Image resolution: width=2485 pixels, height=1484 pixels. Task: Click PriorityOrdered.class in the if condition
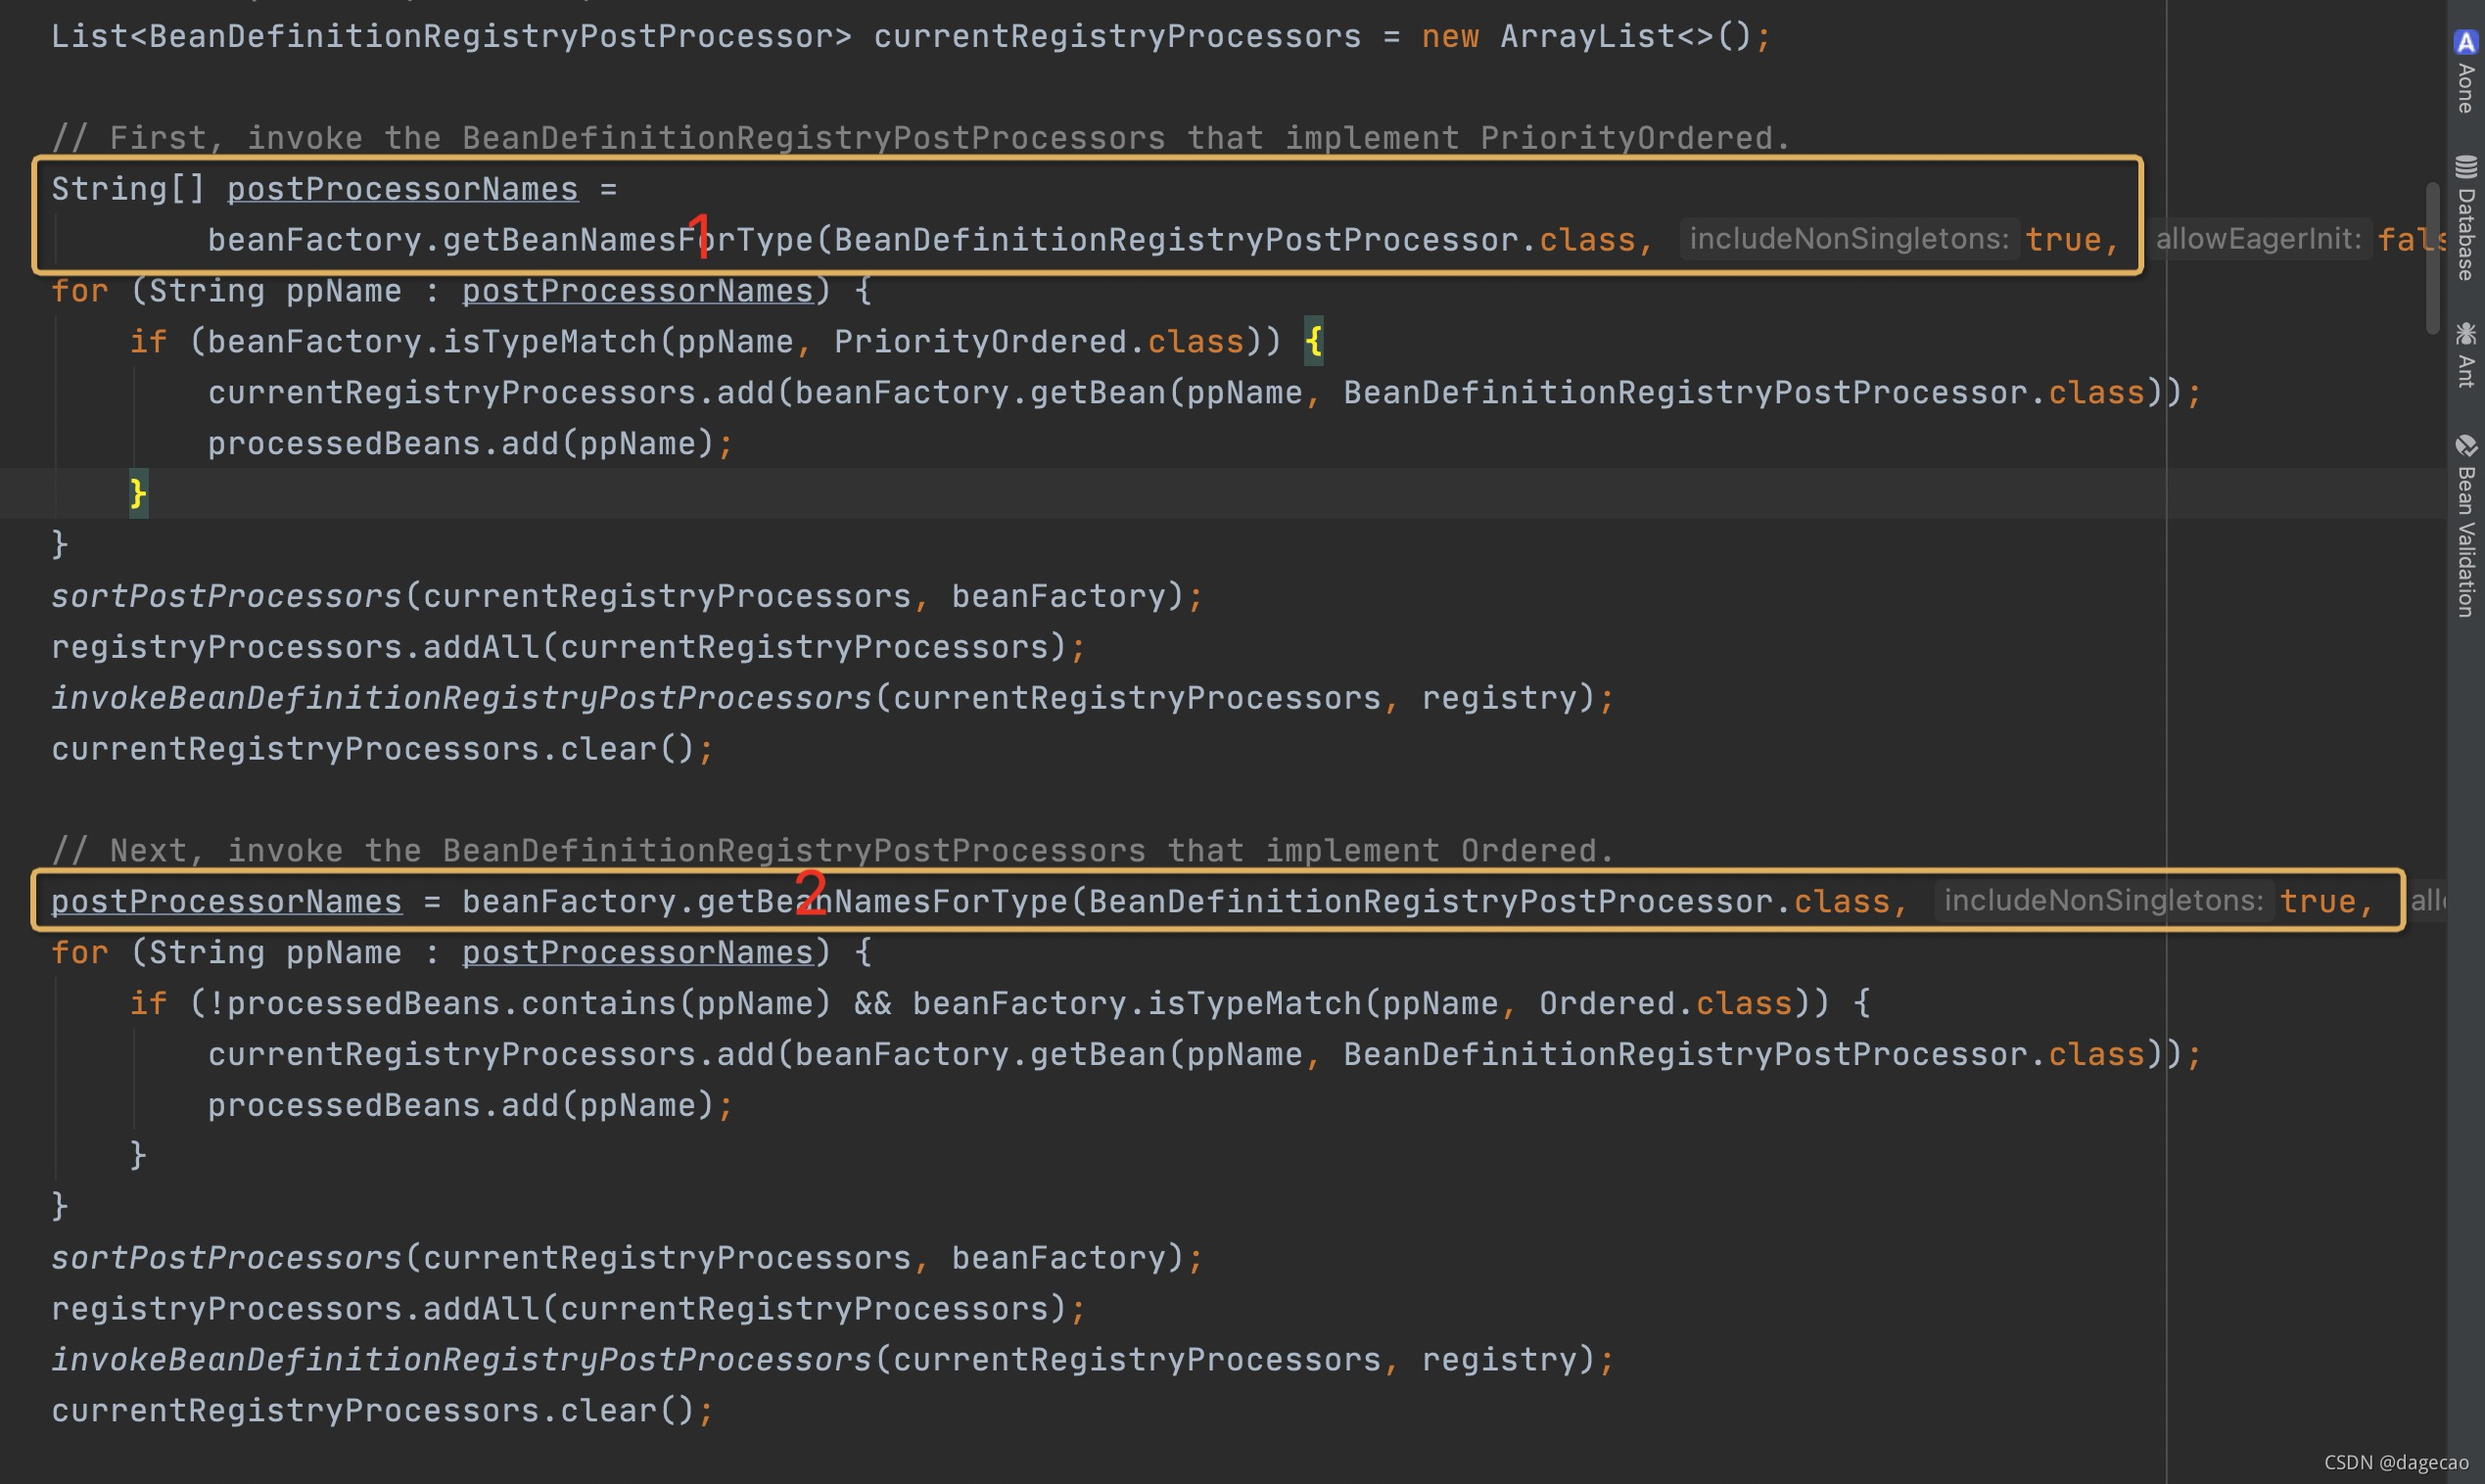point(1038,342)
